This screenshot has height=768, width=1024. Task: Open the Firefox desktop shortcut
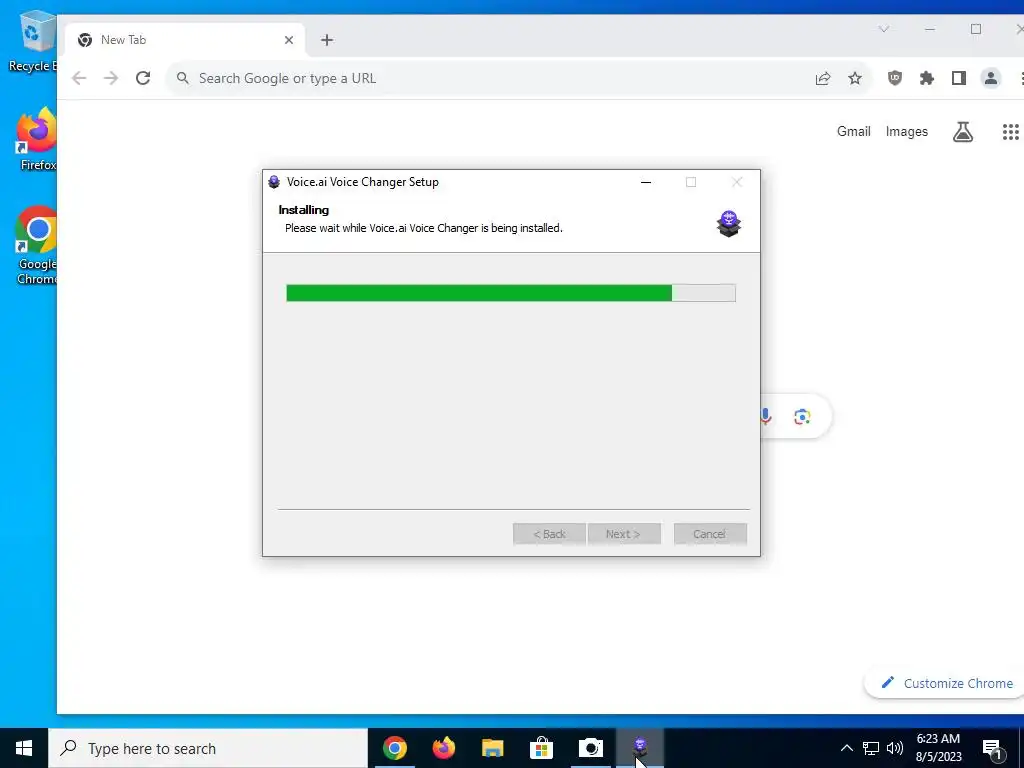click(37, 140)
